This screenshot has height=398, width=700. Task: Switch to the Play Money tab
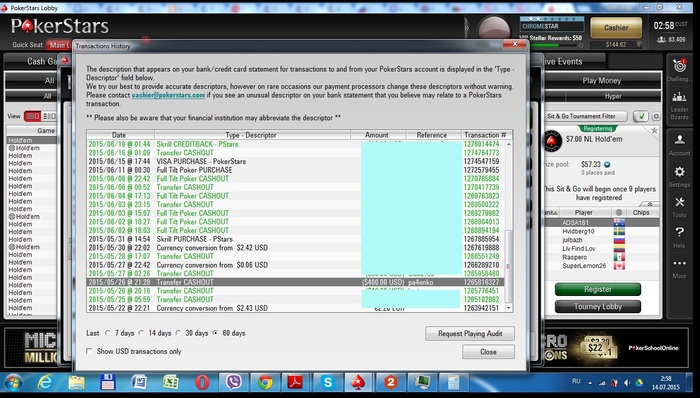601,81
